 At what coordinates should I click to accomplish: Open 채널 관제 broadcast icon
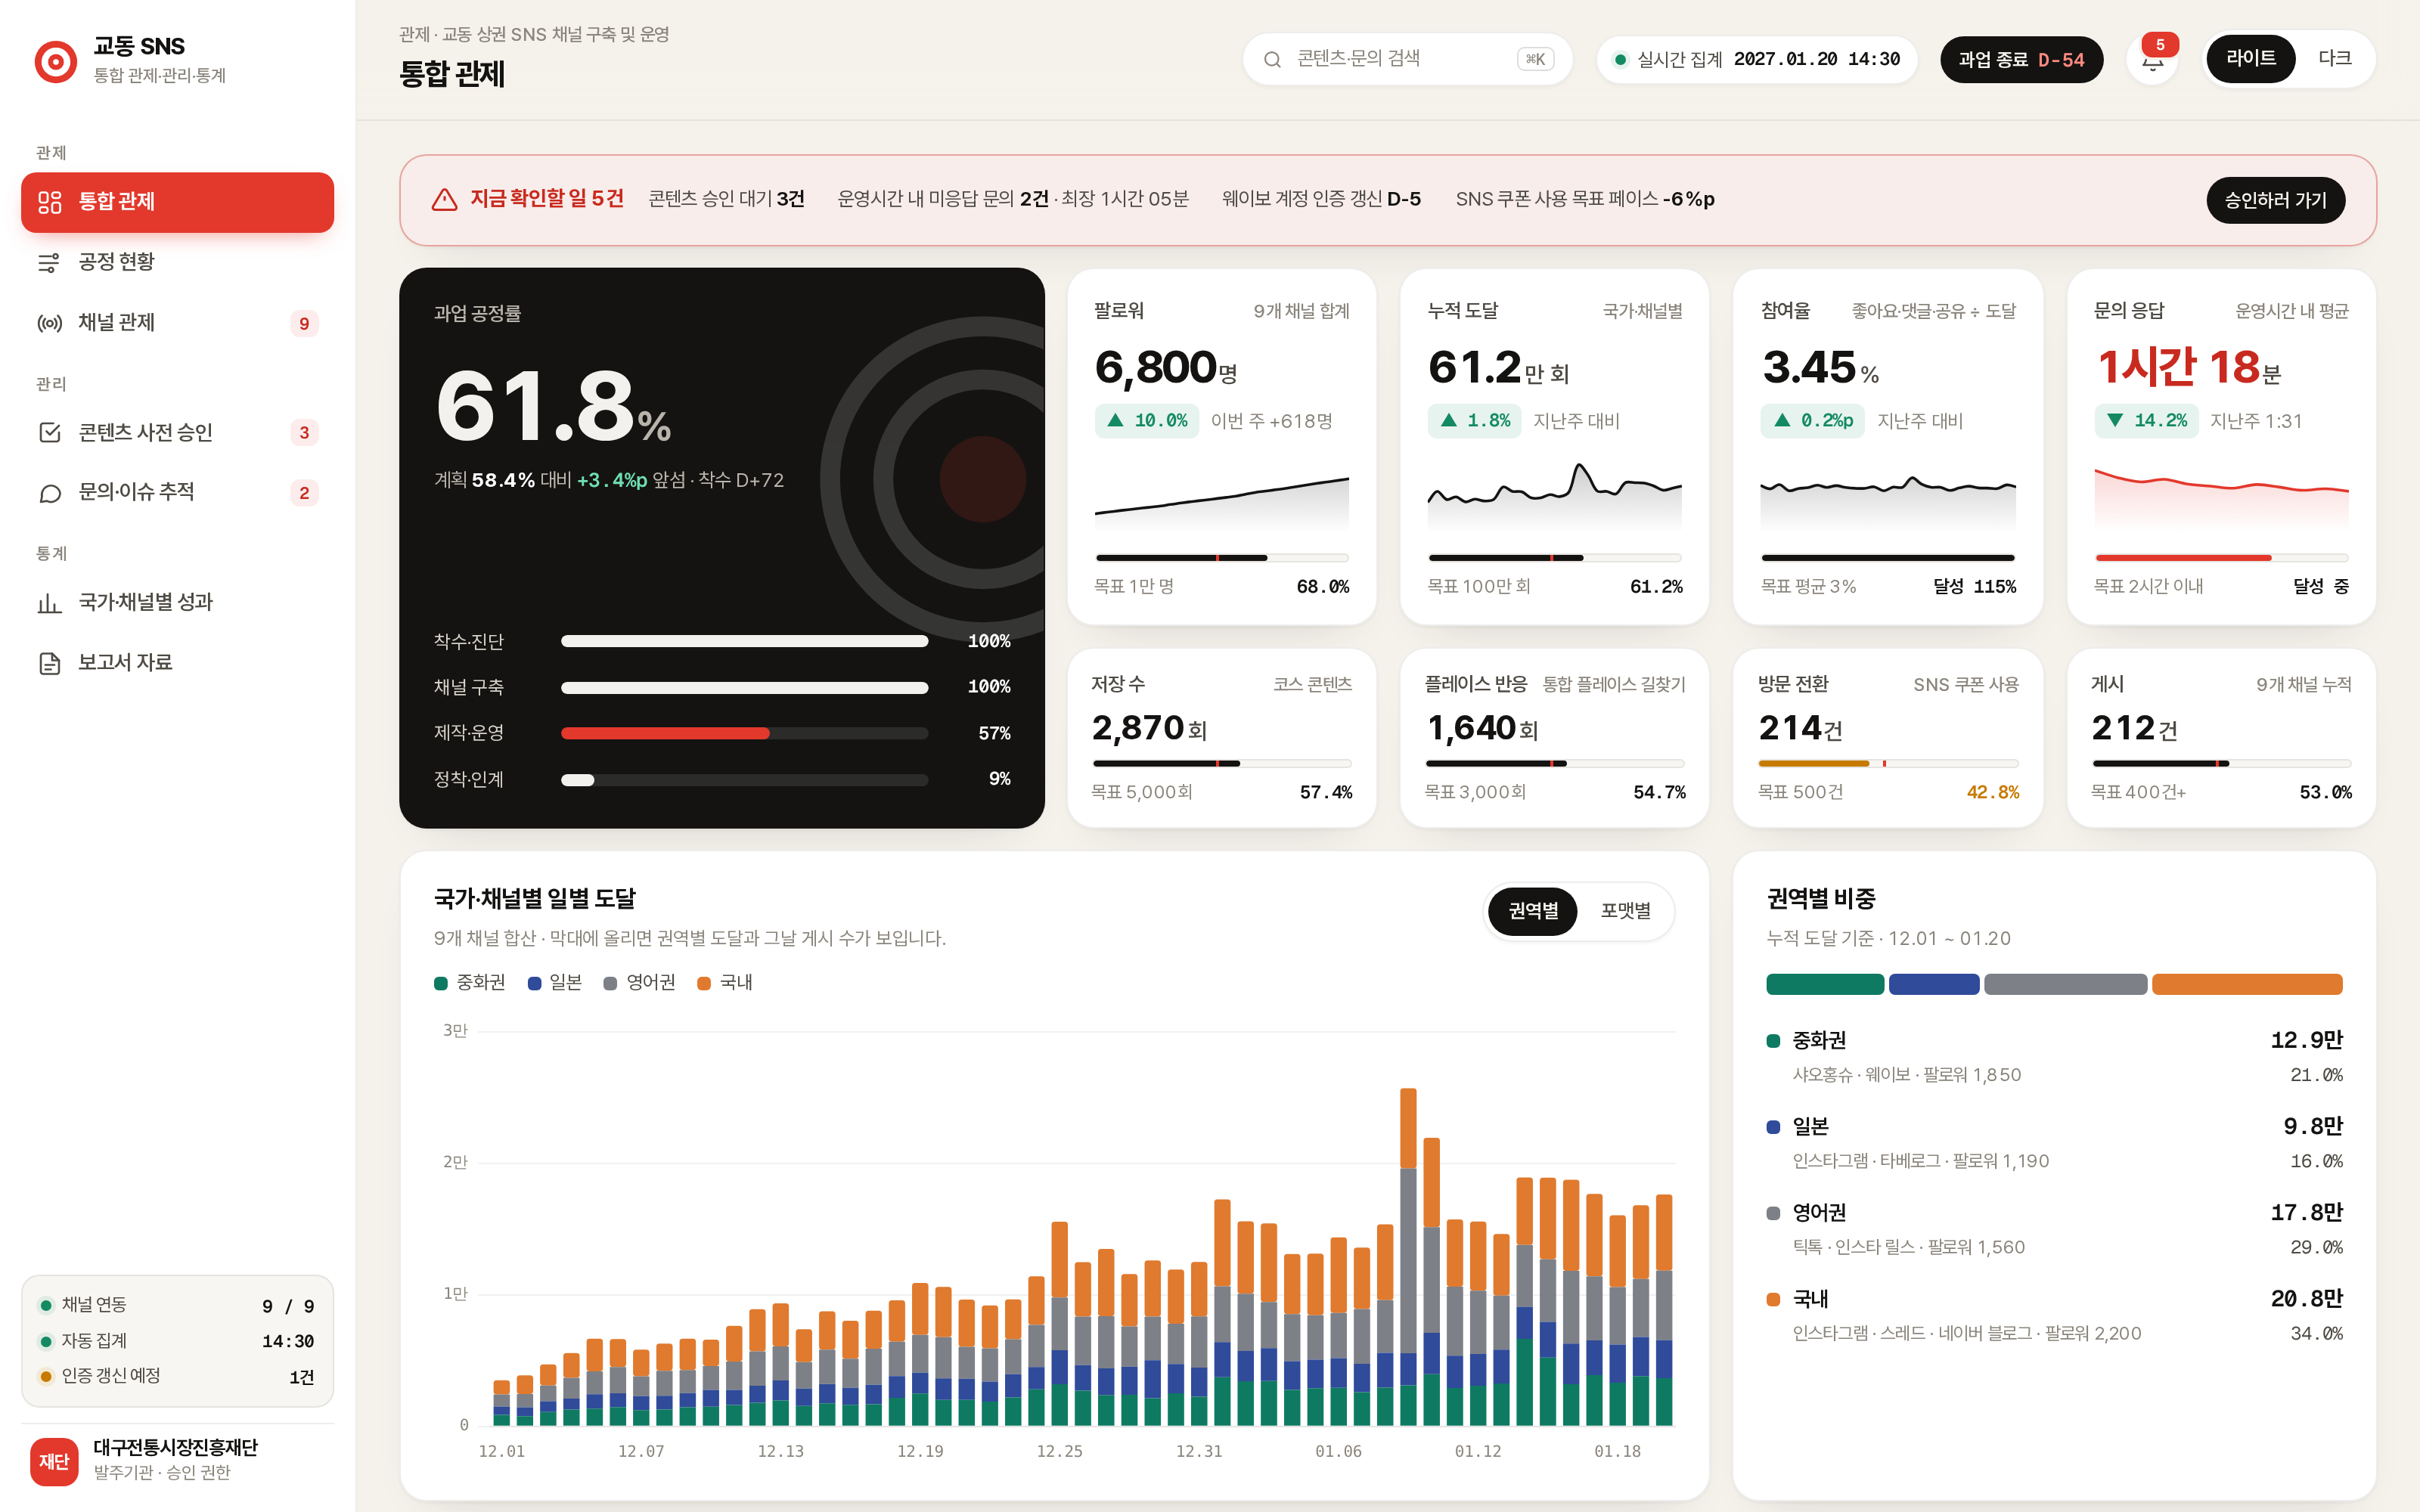[49, 323]
